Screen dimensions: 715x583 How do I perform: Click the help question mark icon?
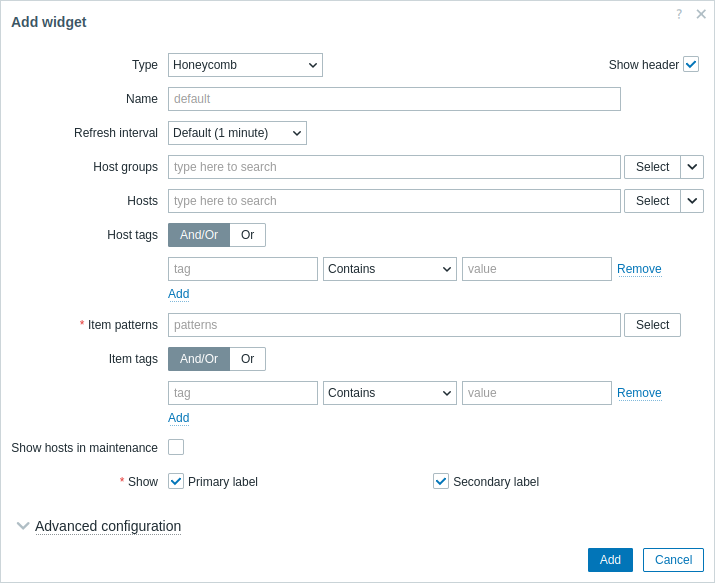point(679,14)
